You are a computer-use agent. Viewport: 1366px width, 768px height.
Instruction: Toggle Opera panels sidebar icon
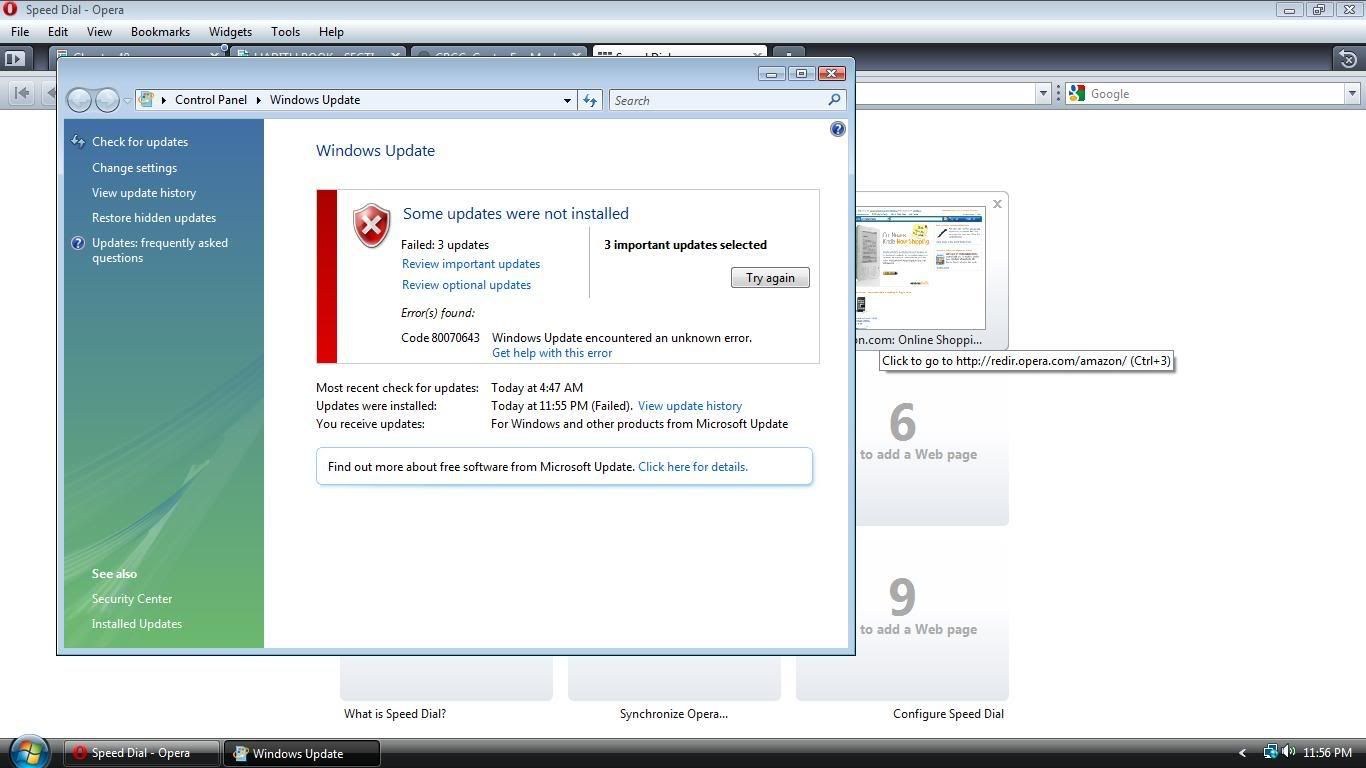(15, 58)
